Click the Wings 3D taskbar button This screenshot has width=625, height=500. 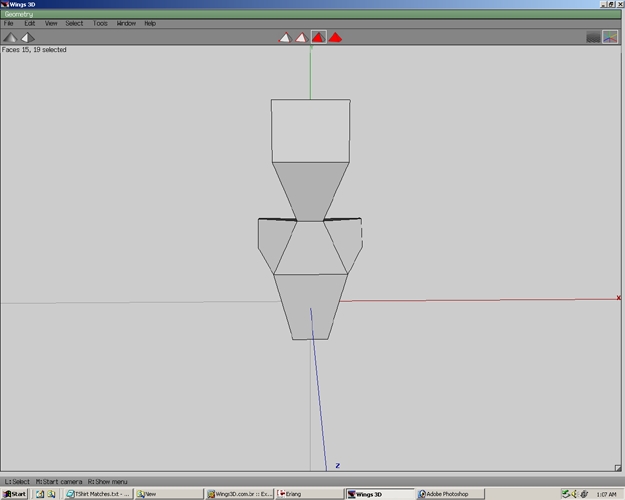tap(380, 494)
